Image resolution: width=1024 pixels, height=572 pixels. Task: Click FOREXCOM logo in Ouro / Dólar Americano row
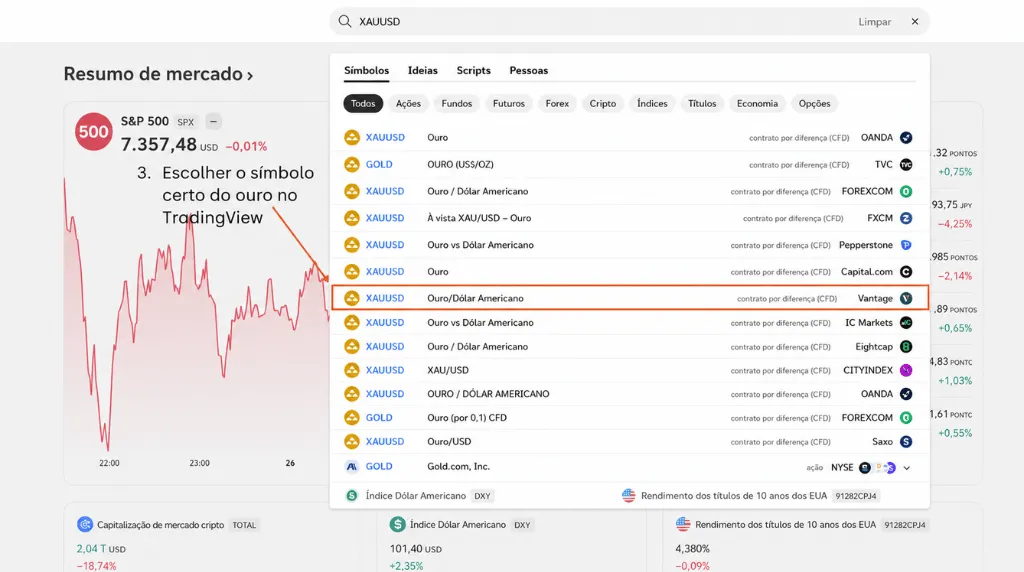(x=906, y=191)
